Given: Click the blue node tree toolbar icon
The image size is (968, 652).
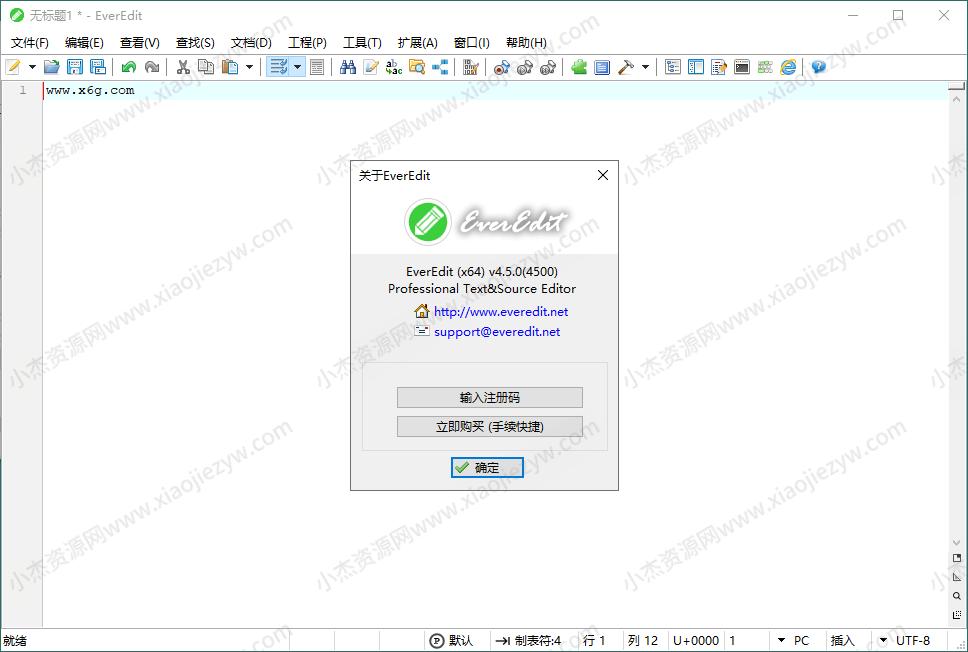Looking at the screenshot, I should tap(440, 67).
